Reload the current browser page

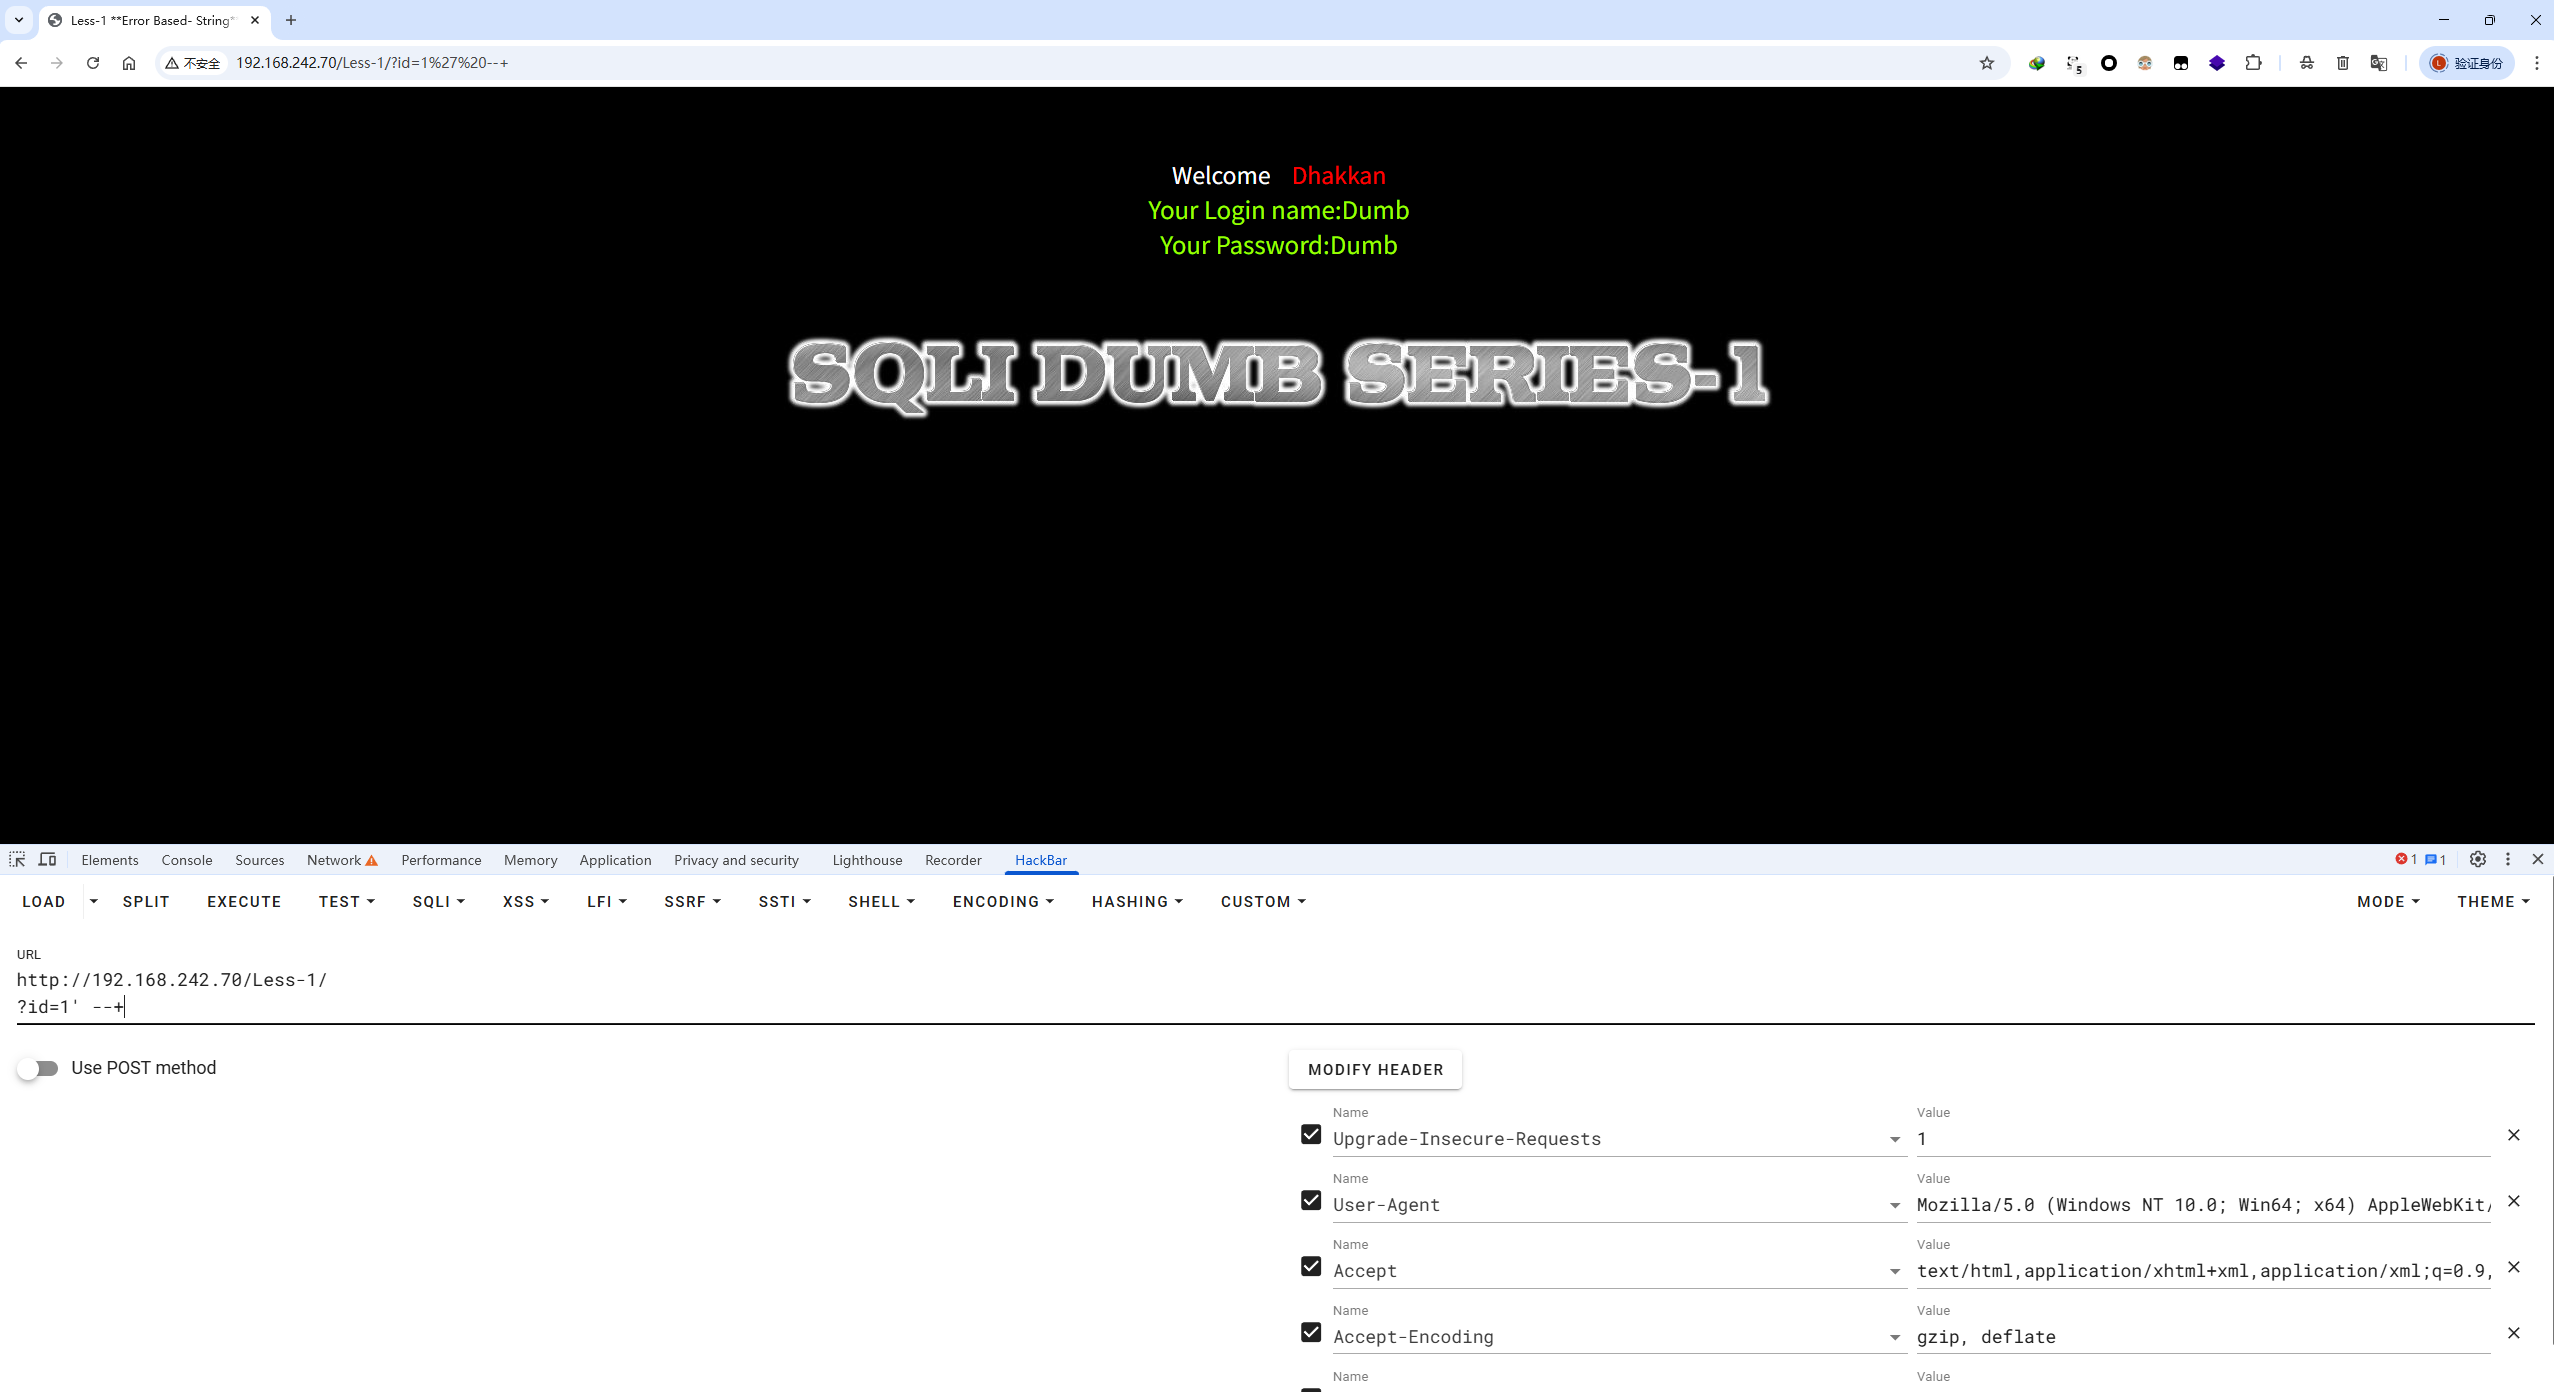(x=93, y=63)
